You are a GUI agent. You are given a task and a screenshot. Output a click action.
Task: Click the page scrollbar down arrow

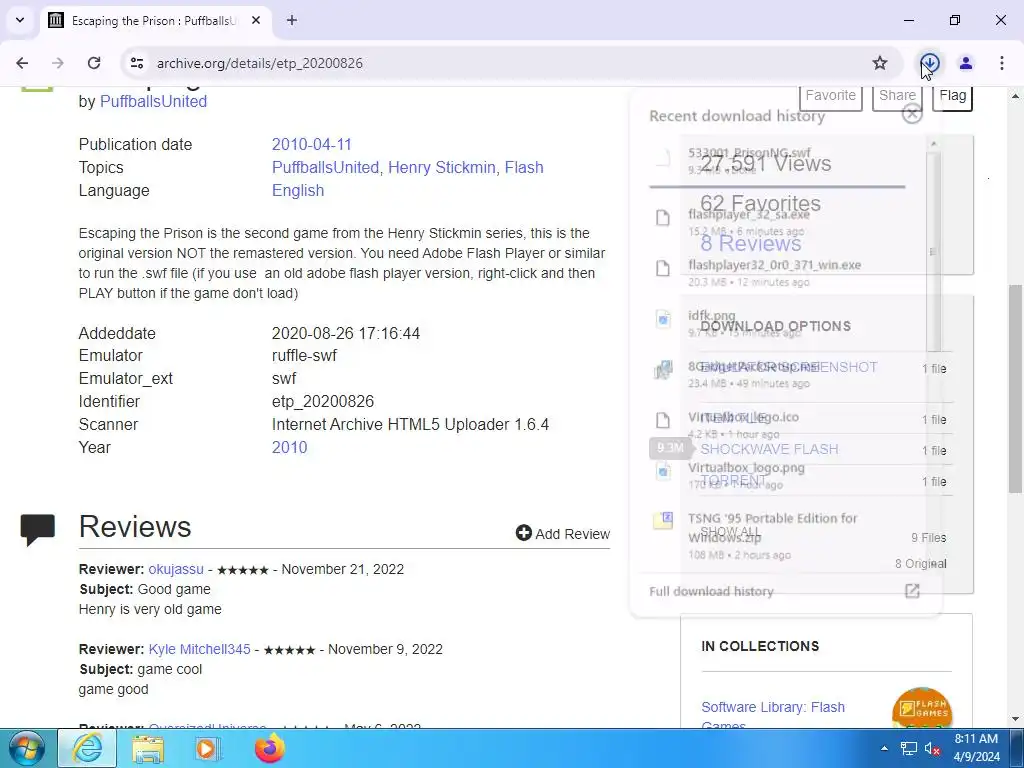pos(1016,718)
